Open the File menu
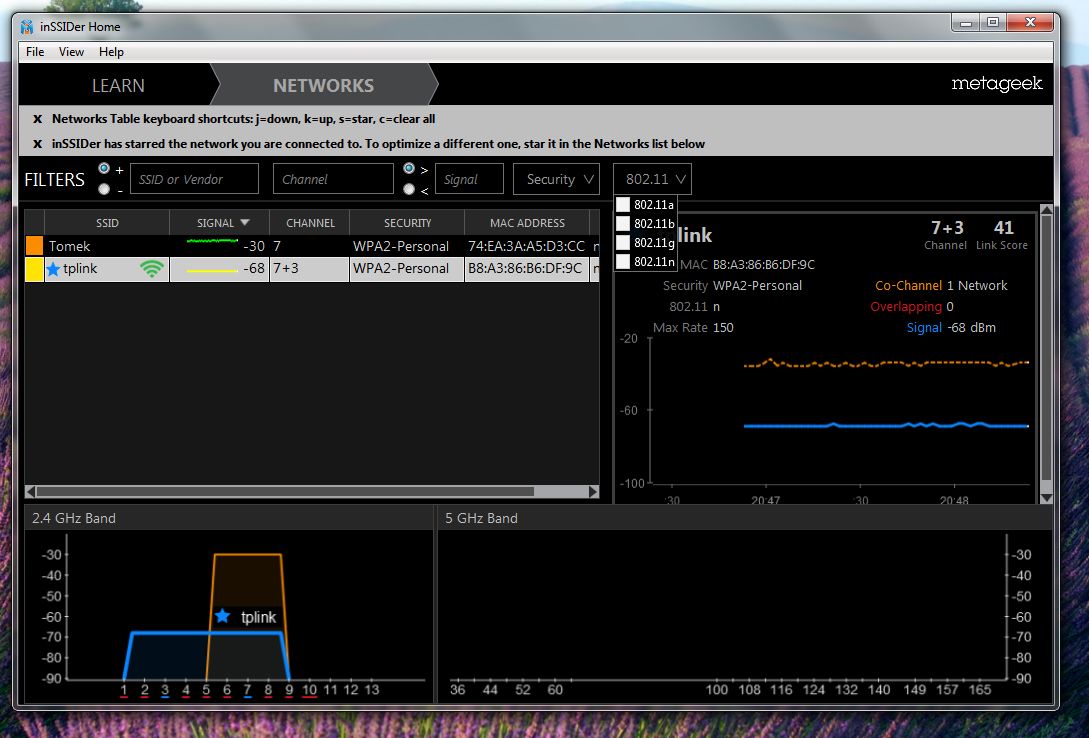This screenshot has height=738, width=1089. pyautogui.click(x=35, y=52)
